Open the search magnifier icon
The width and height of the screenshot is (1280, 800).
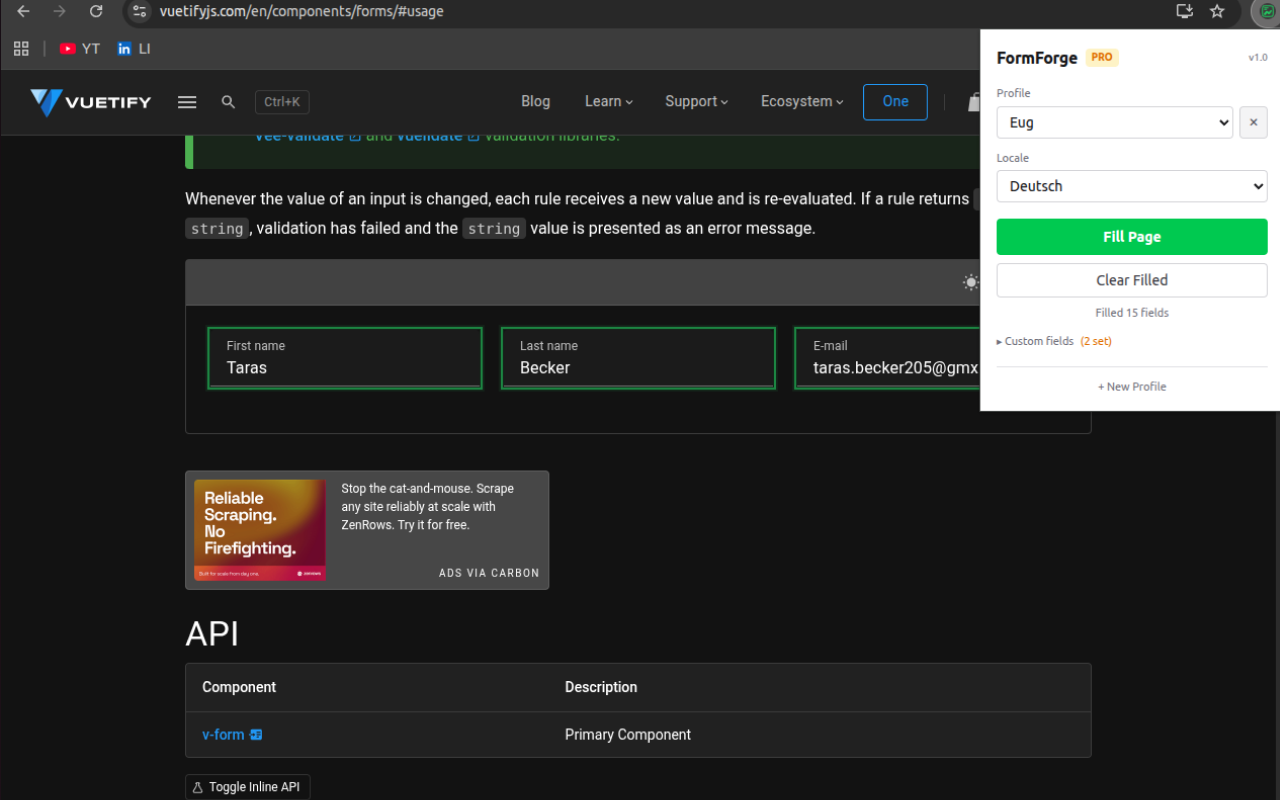[x=228, y=101]
